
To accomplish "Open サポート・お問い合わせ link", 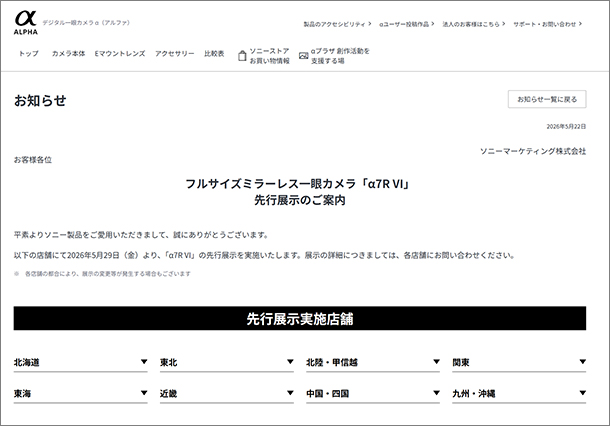I will (x=547, y=24).
